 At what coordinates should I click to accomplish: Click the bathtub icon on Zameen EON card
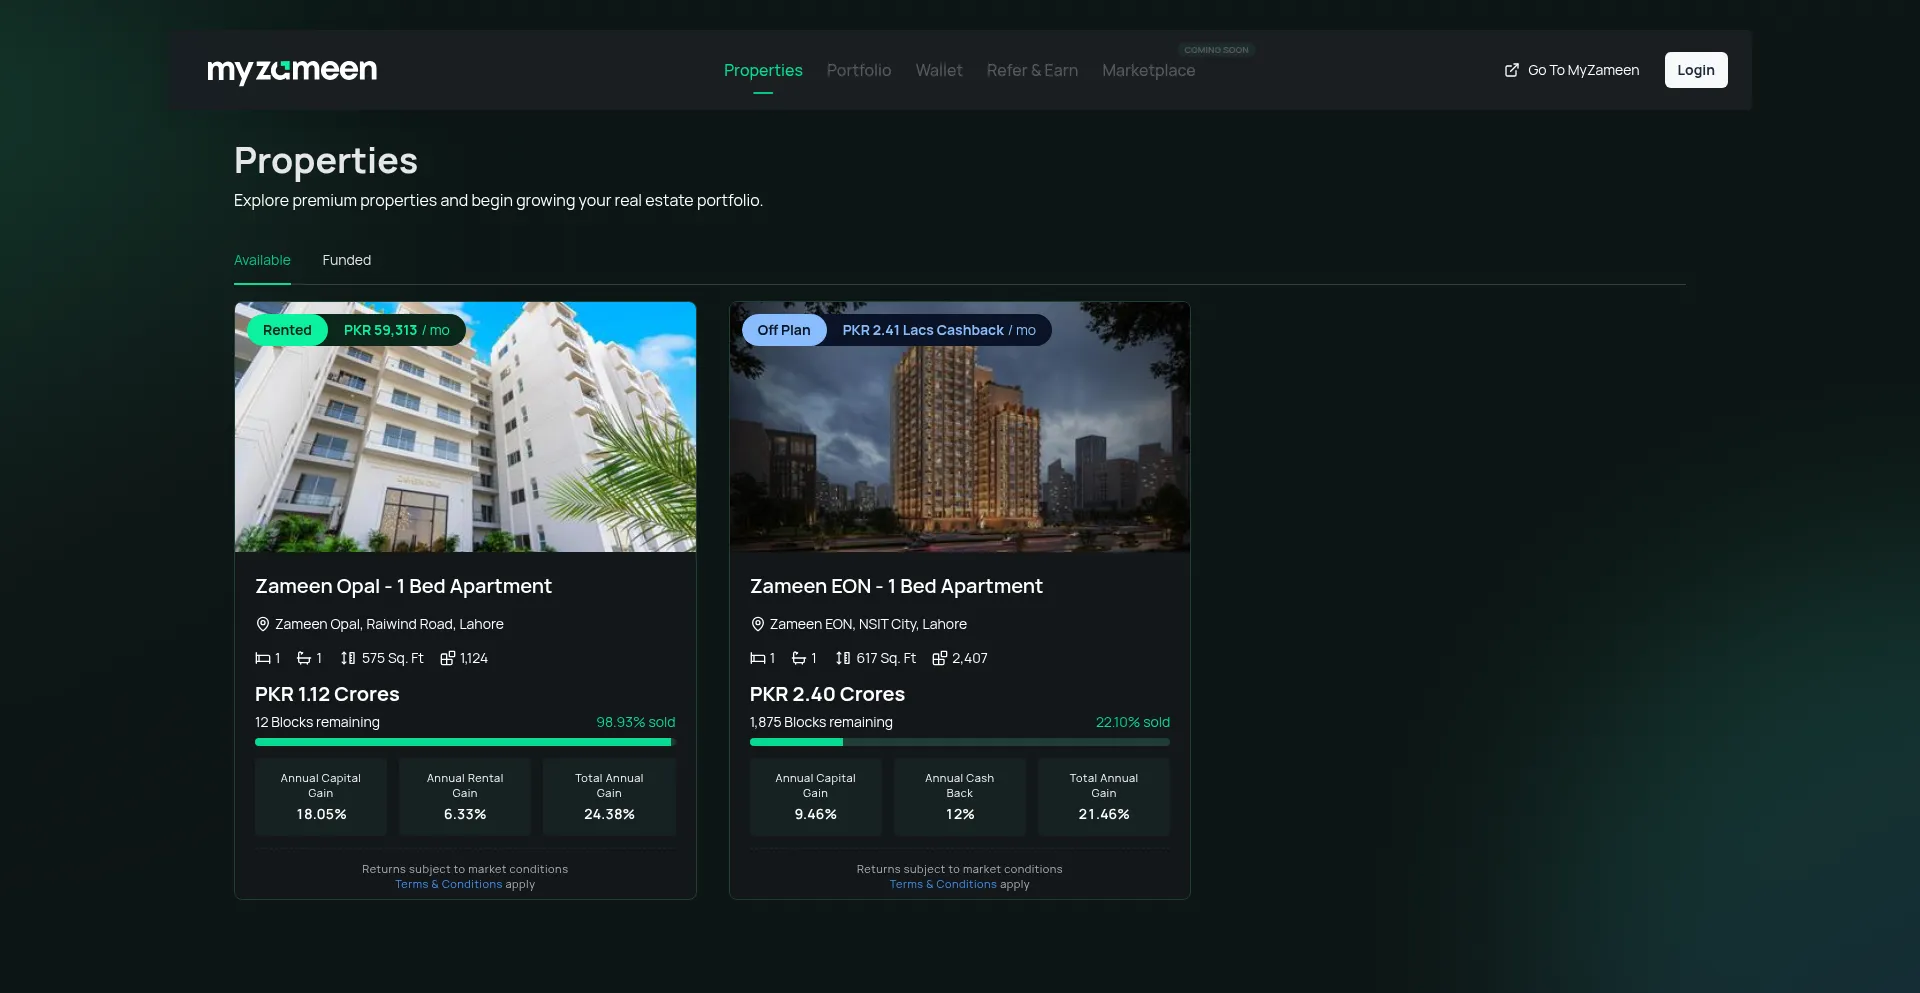pos(799,658)
